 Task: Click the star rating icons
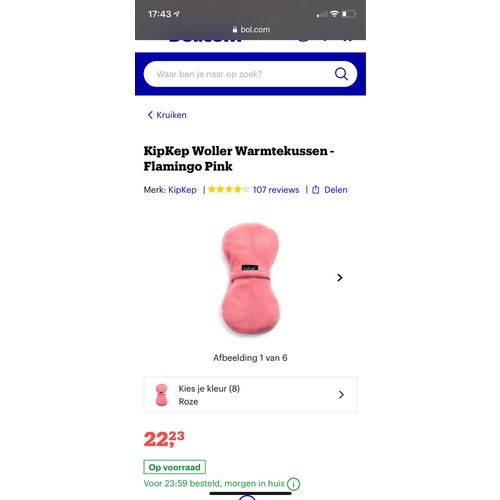[228, 189]
